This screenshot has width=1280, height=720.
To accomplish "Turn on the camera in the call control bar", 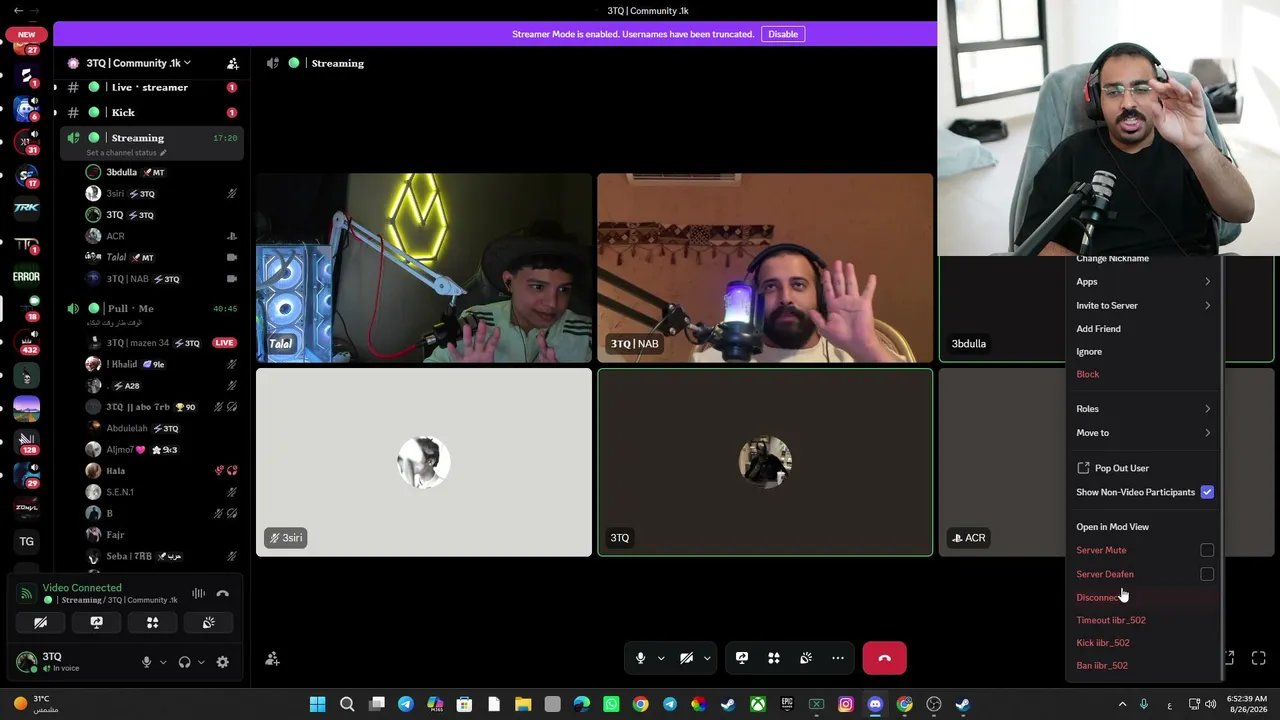I will [686, 658].
